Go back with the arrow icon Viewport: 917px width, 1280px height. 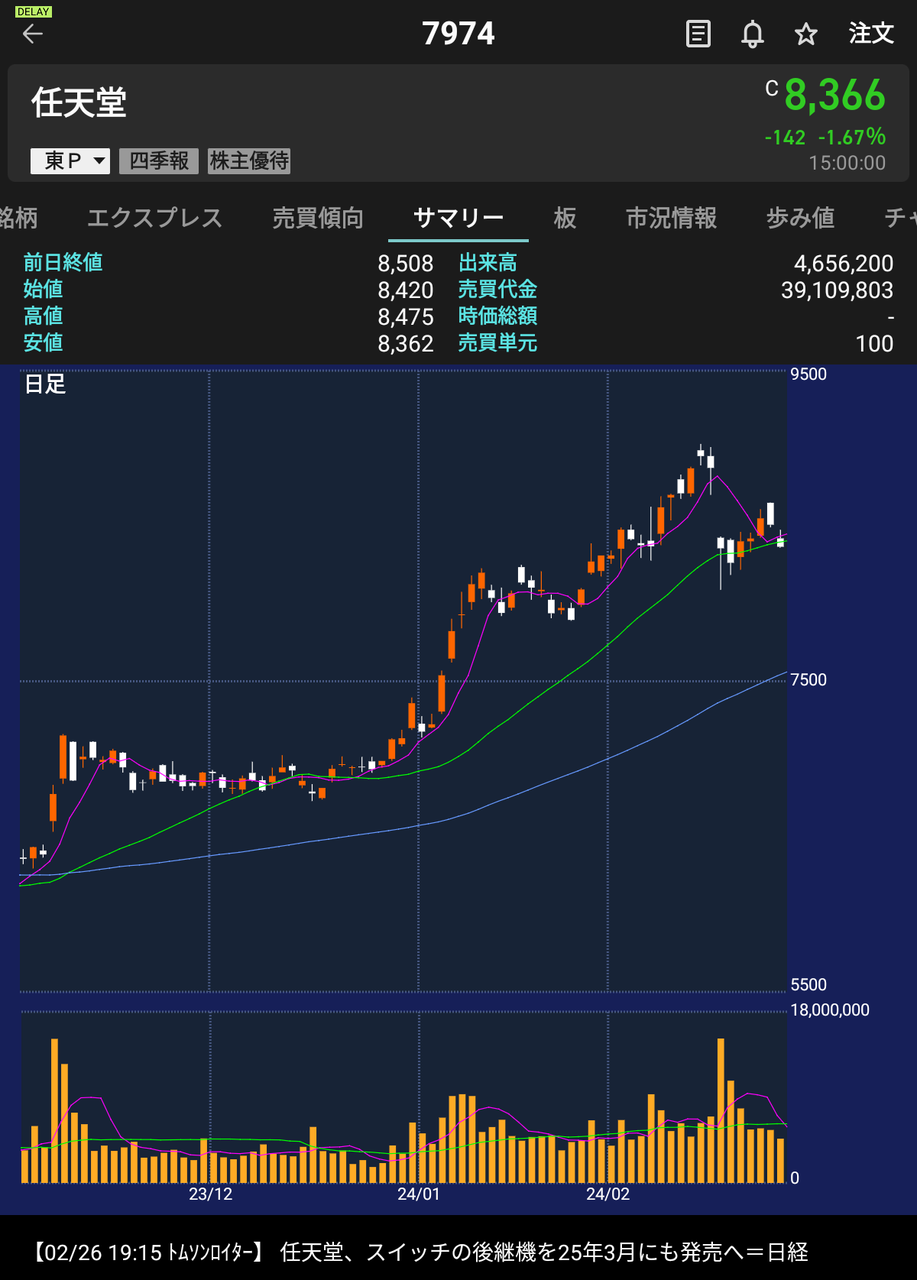point(33,34)
